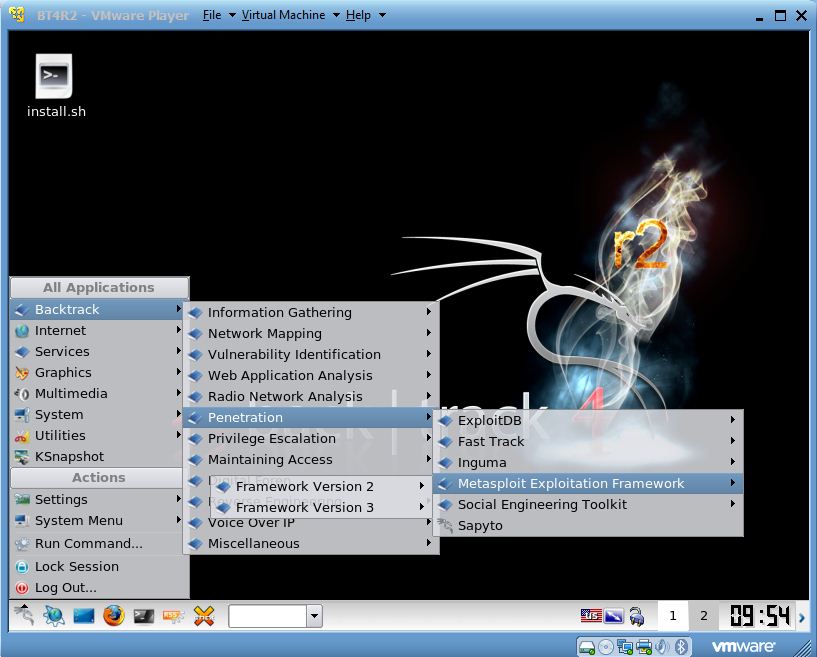Launch the Konqueror browser icon in the panel
This screenshot has width=817, height=657.
(x=54, y=616)
